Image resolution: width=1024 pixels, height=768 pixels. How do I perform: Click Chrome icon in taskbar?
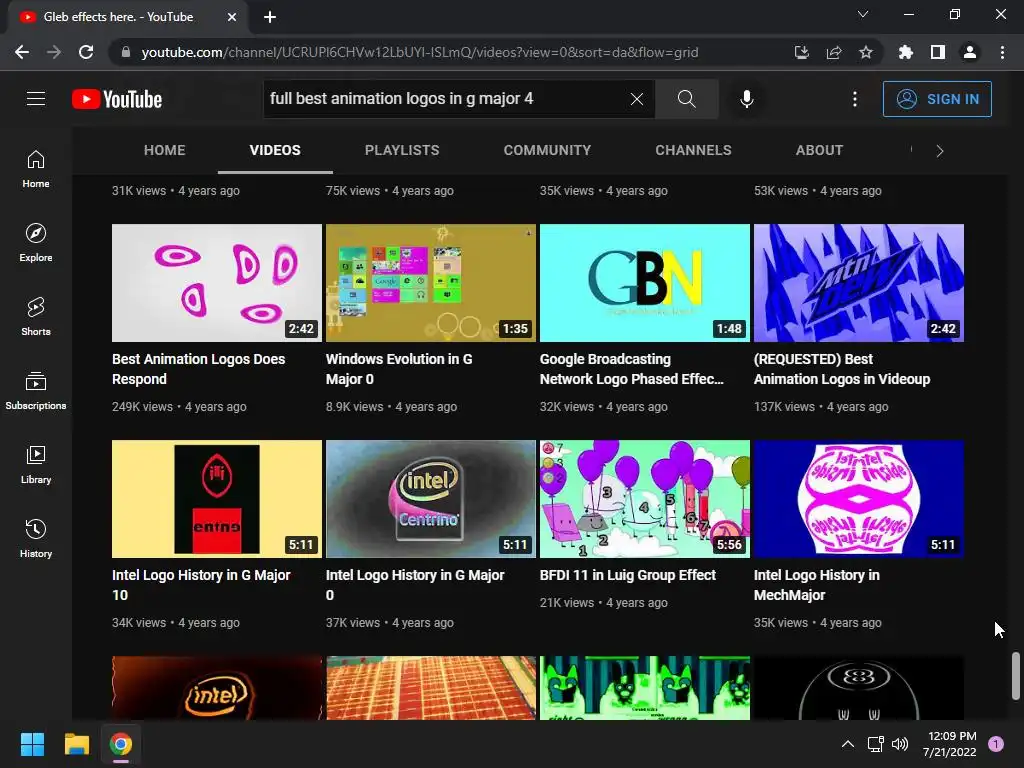121,744
